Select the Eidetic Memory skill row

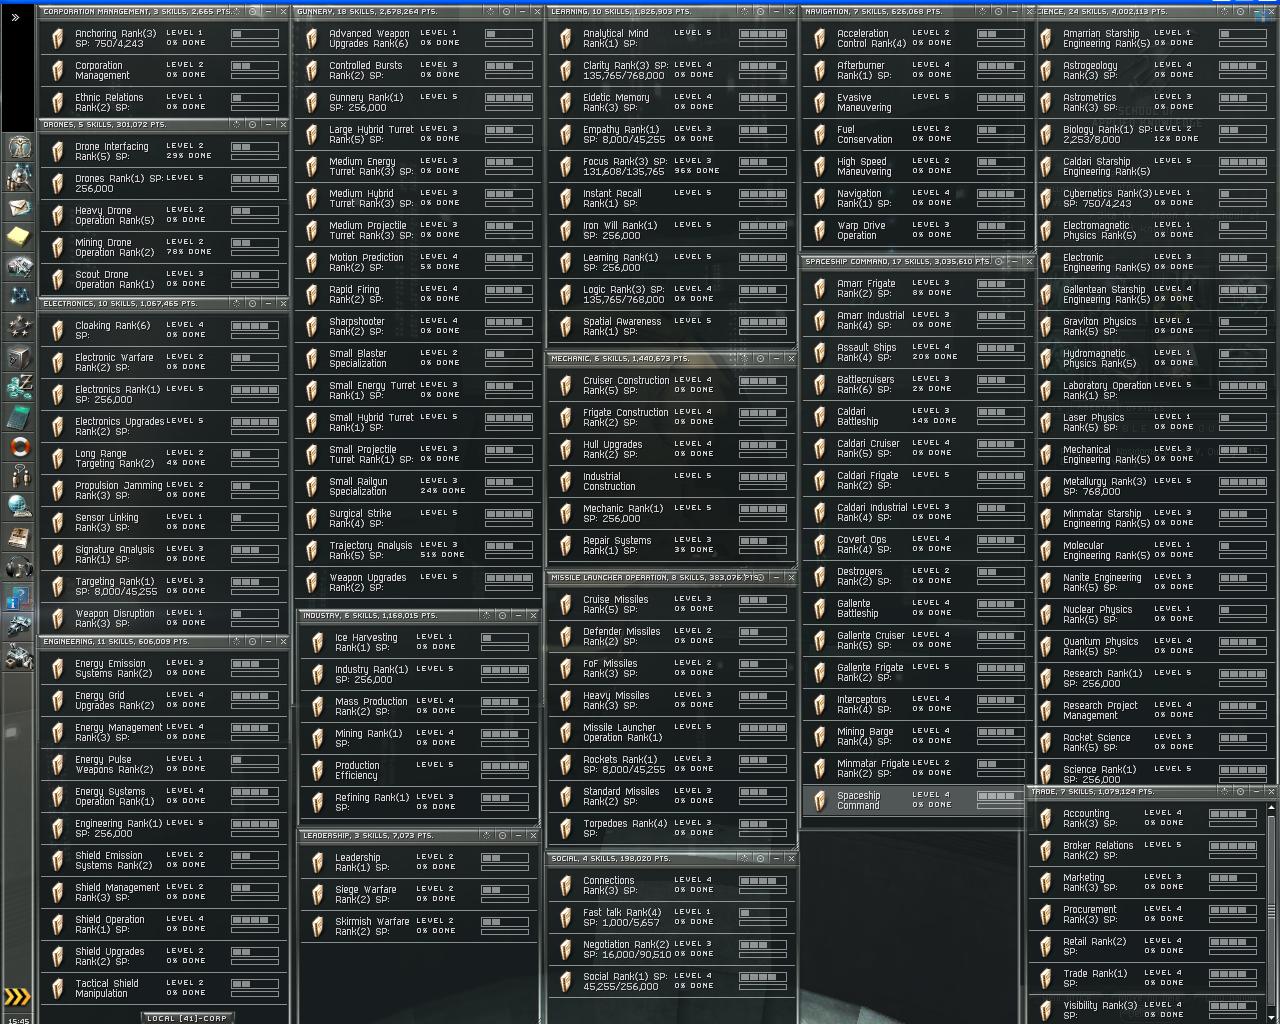point(672,103)
